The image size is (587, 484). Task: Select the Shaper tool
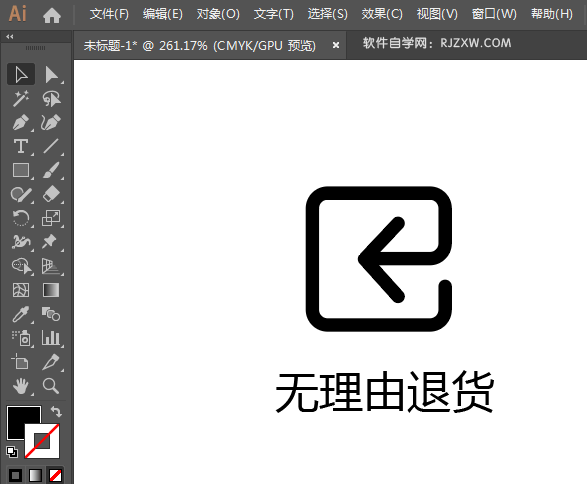(21, 194)
